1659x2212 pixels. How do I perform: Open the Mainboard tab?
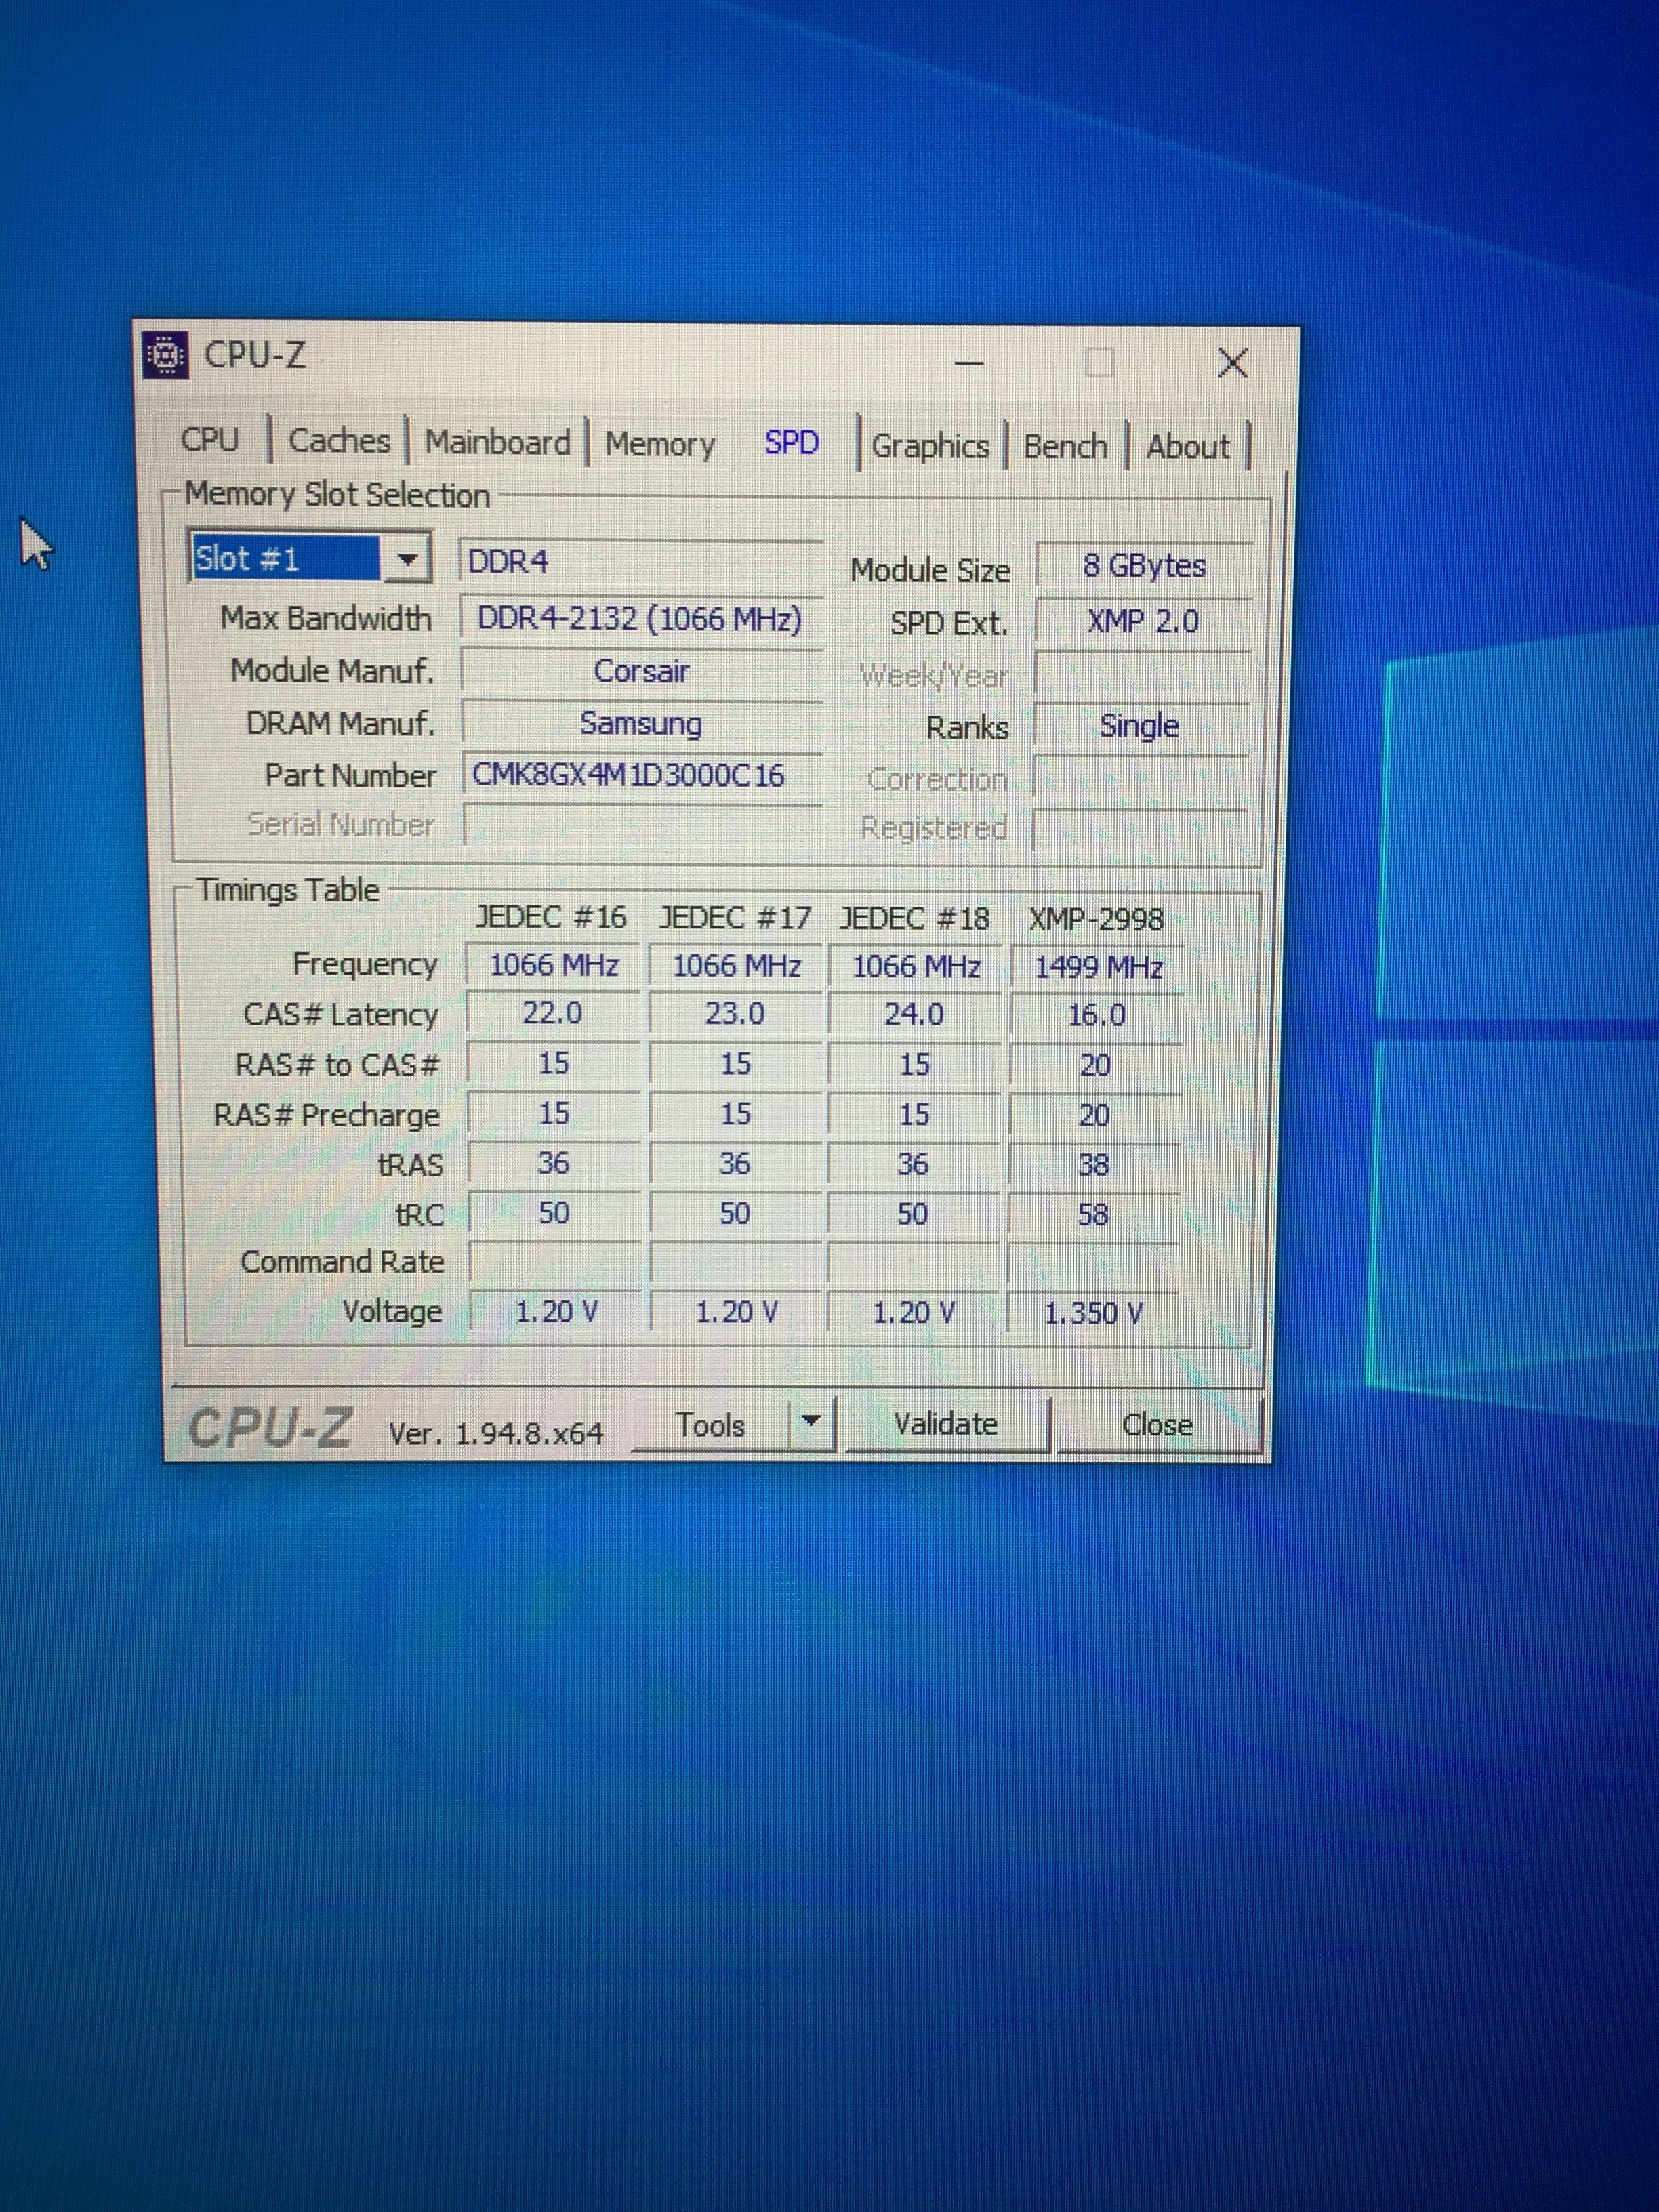point(497,442)
